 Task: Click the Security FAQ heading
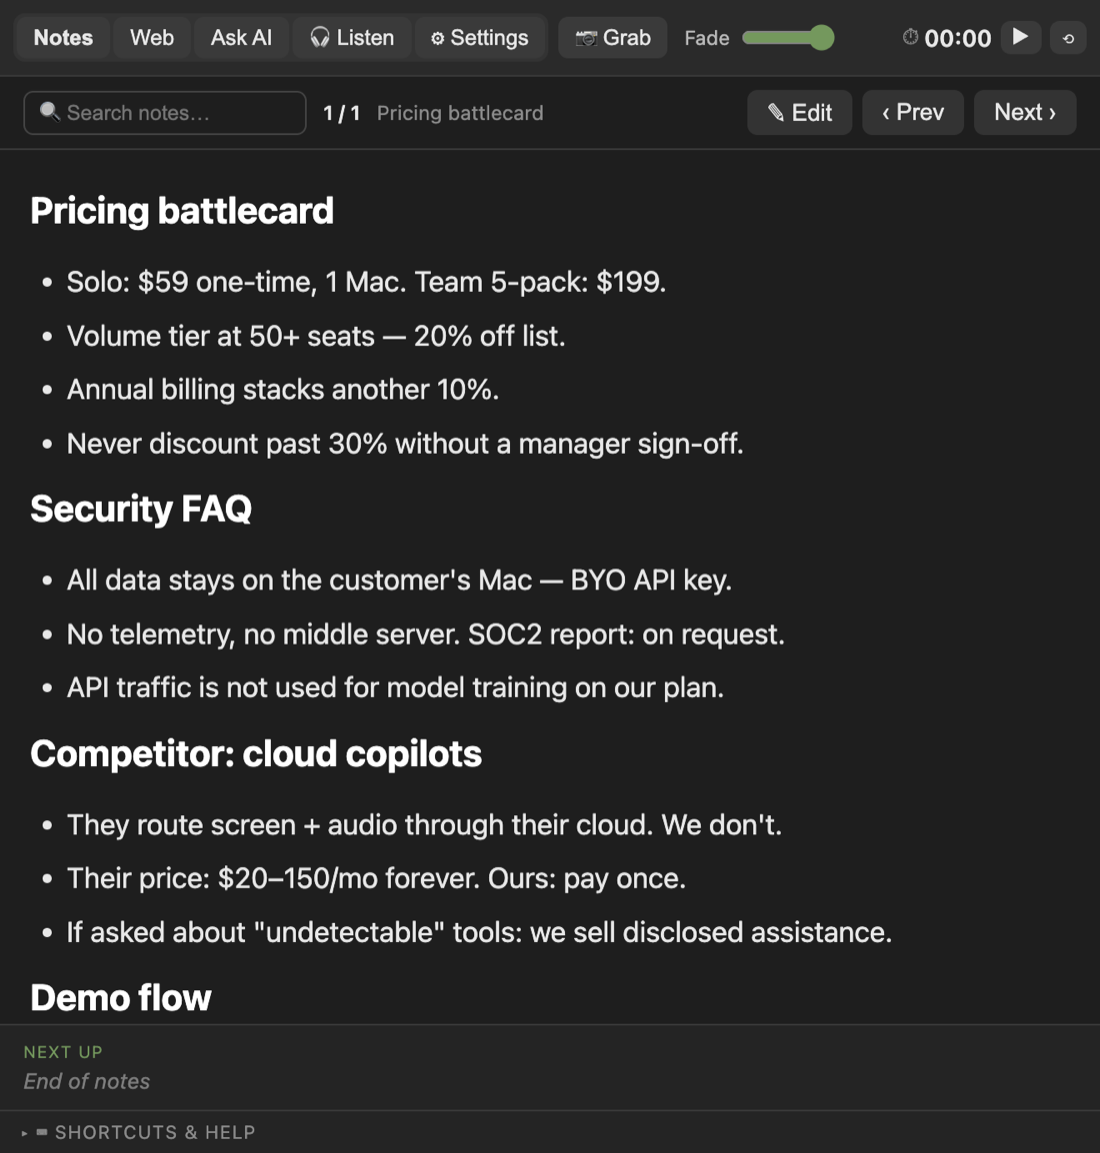click(141, 509)
